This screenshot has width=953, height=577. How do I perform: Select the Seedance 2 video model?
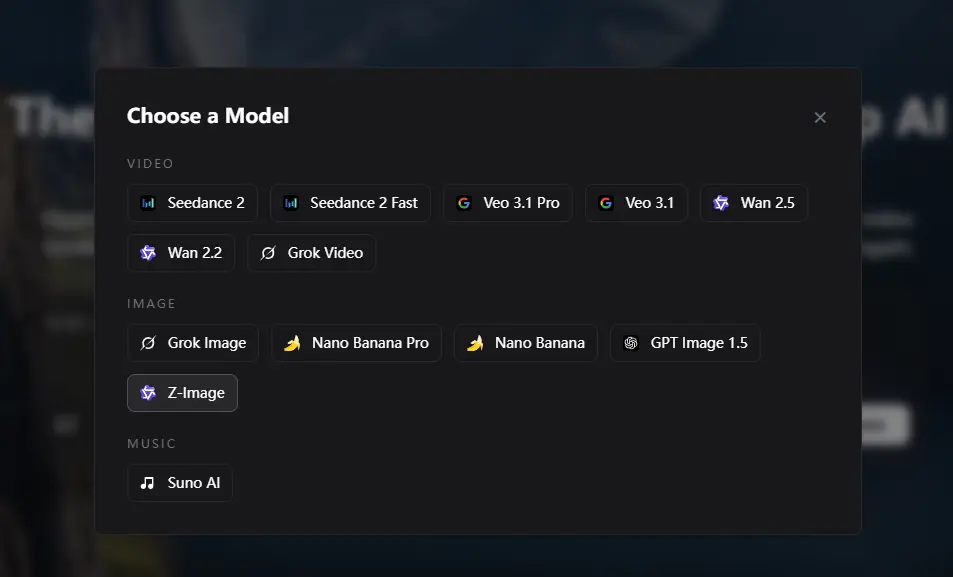pyautogui.click(x=192, y=203)
